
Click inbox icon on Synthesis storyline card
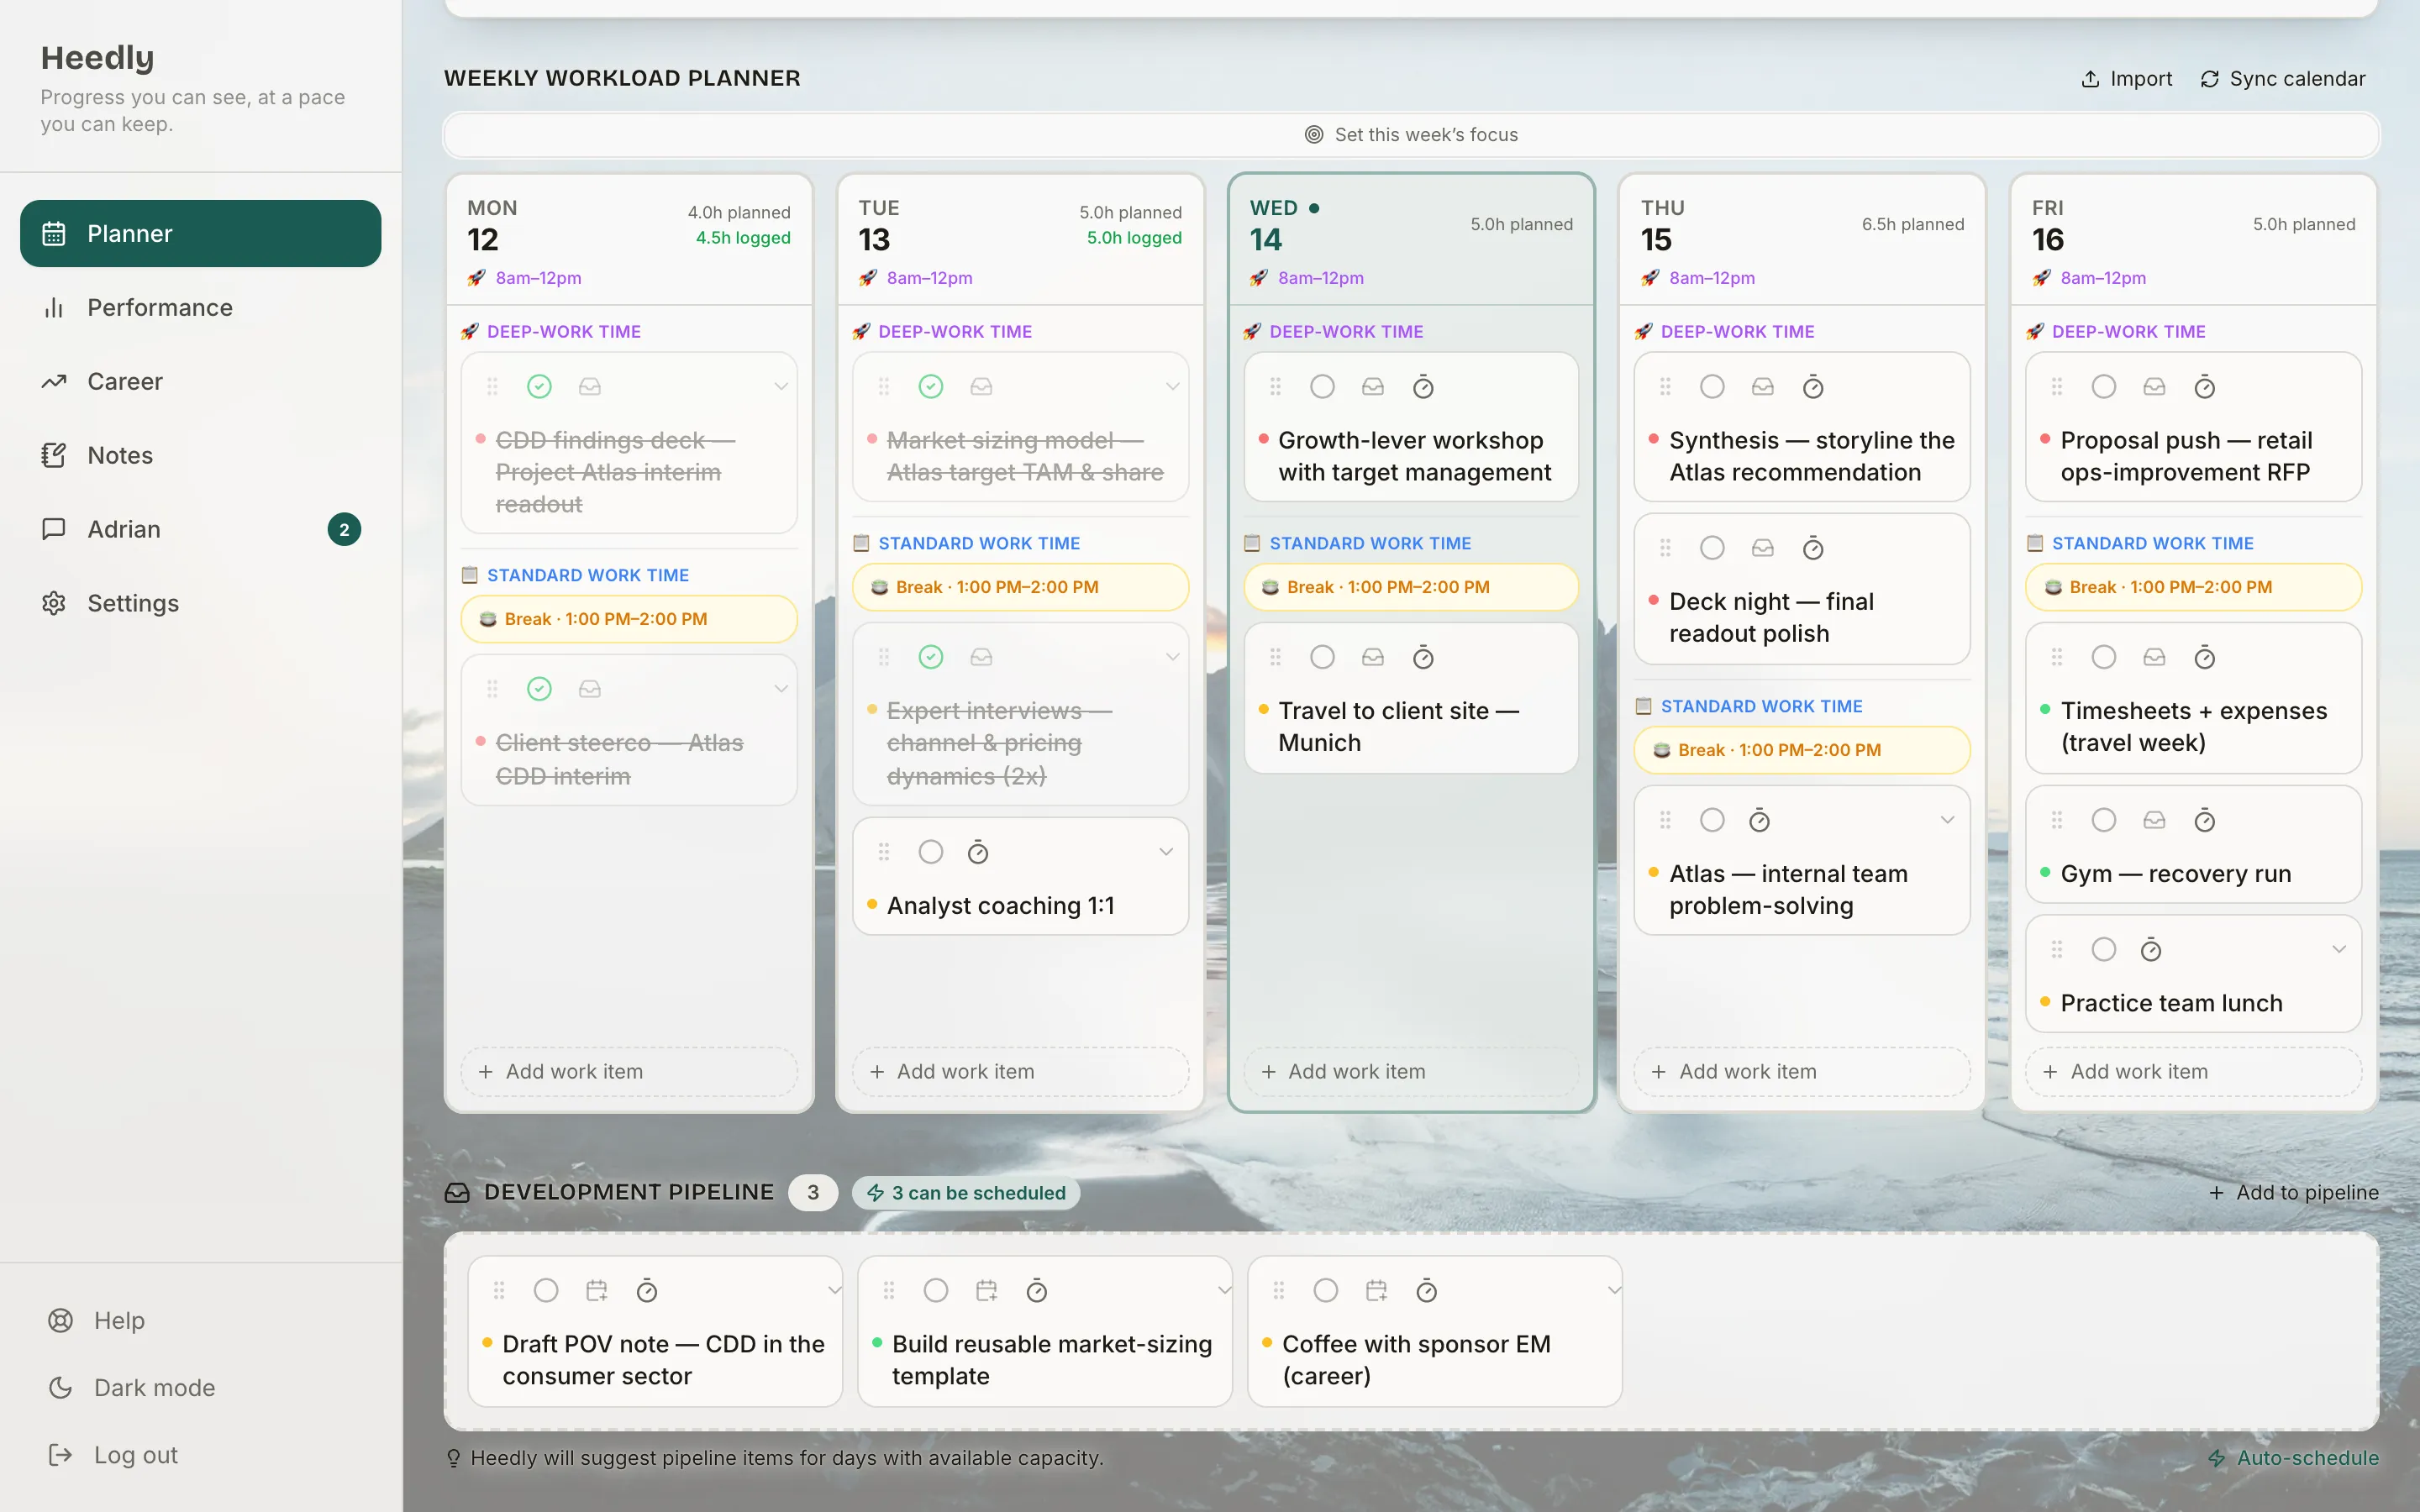tap(1763, 387)
